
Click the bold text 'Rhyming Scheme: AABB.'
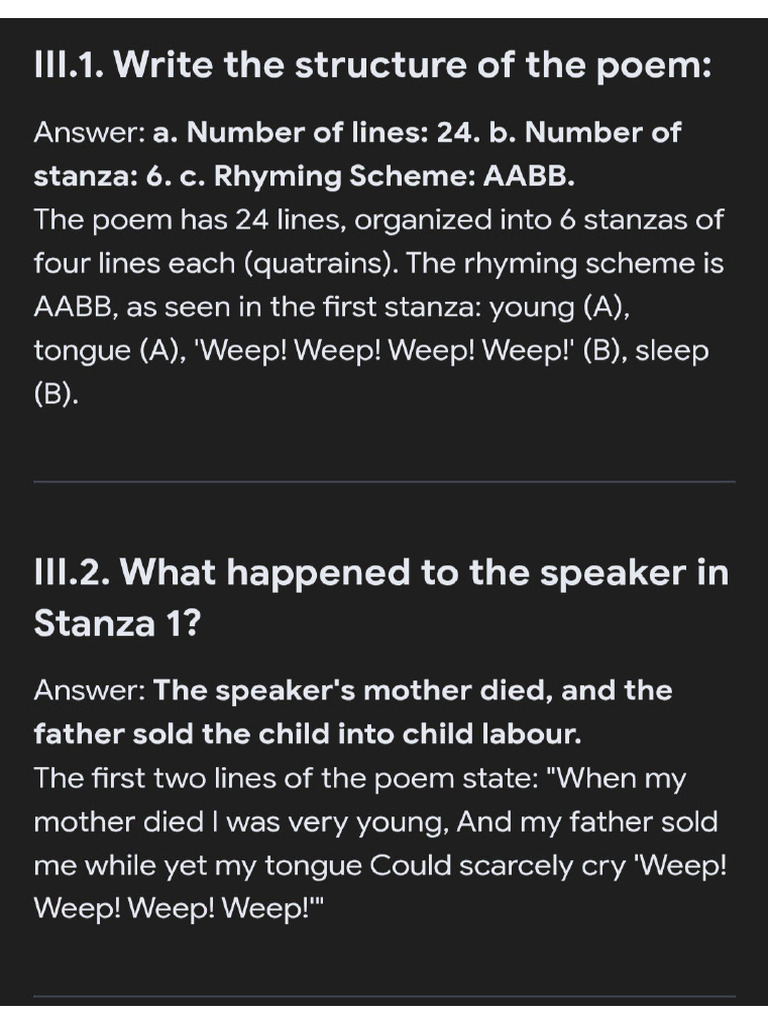pos(394,176)
